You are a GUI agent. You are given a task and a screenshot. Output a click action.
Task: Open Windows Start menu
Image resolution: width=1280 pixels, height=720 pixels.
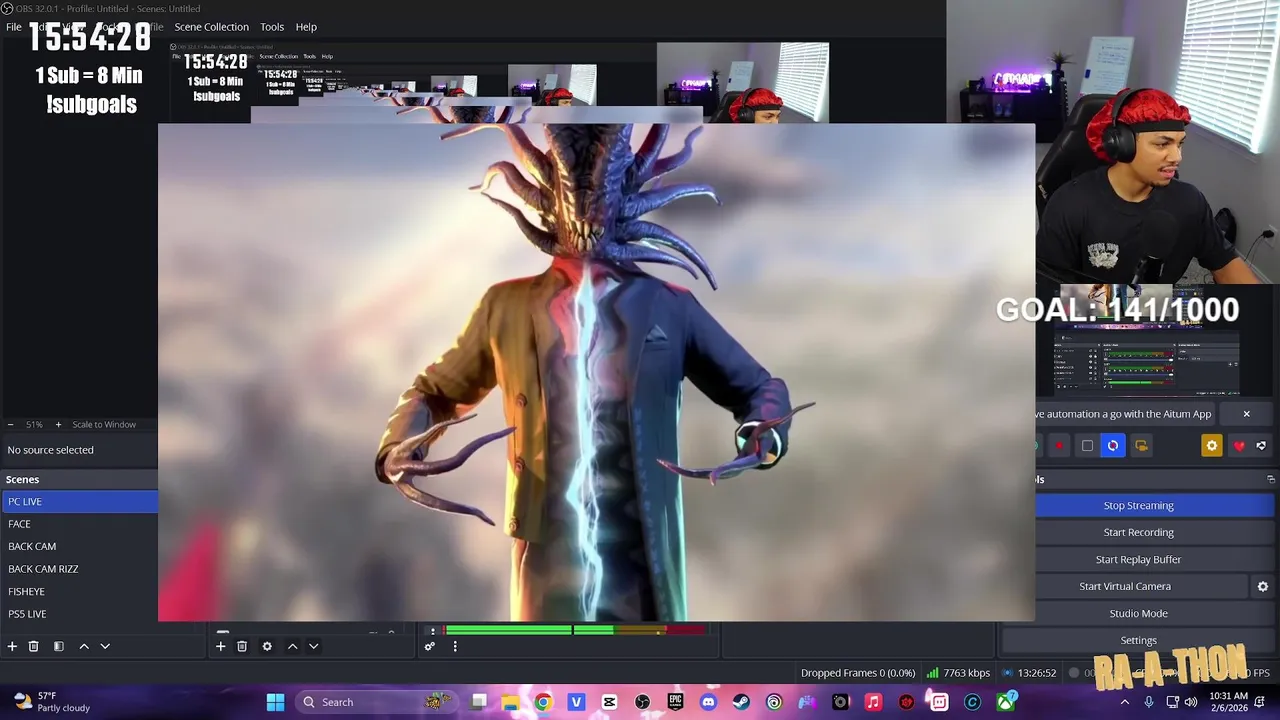click(275, 702)
